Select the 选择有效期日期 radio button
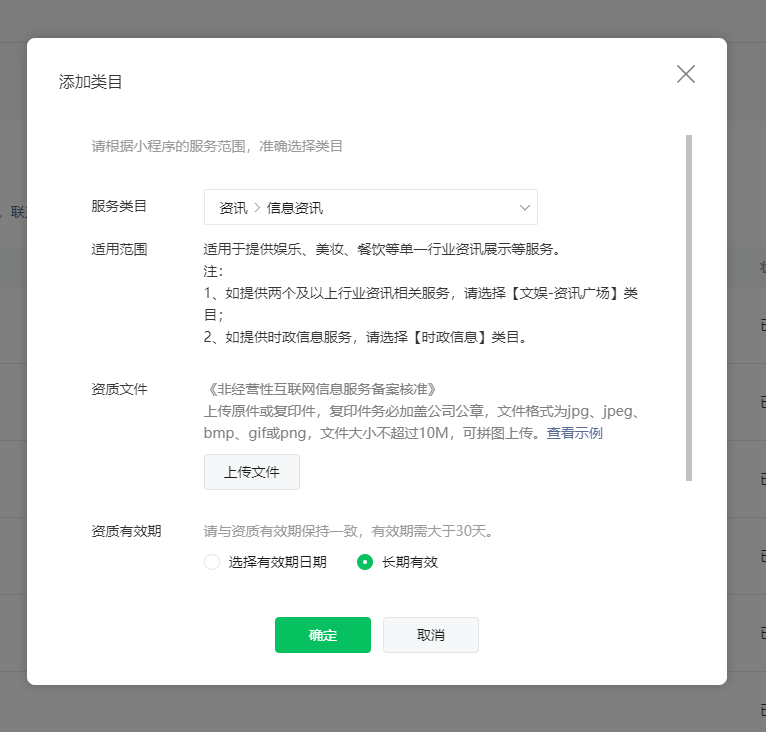 [x=212, y=562]
